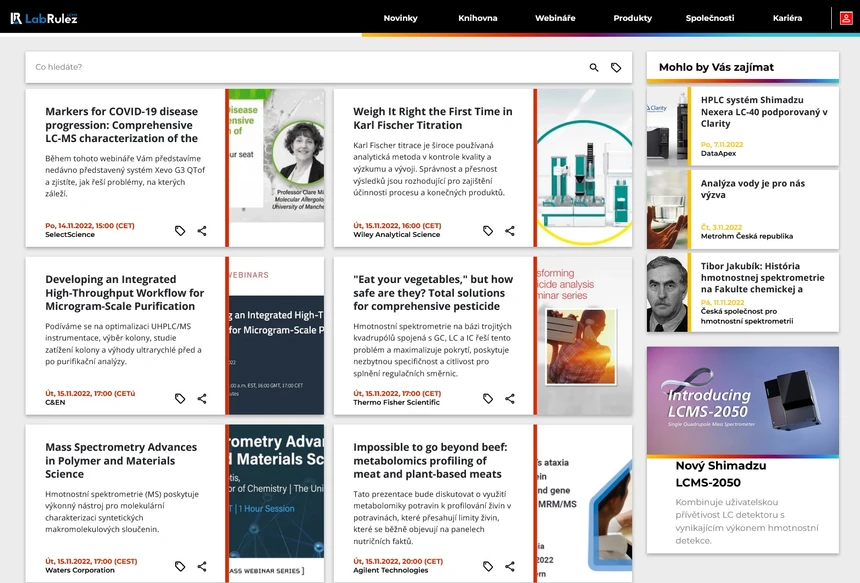Image resolution: width=860 pixels, height=583 pixels.
Task: Click the 'DataApex' source label
Action: click(x=718, y=154)
